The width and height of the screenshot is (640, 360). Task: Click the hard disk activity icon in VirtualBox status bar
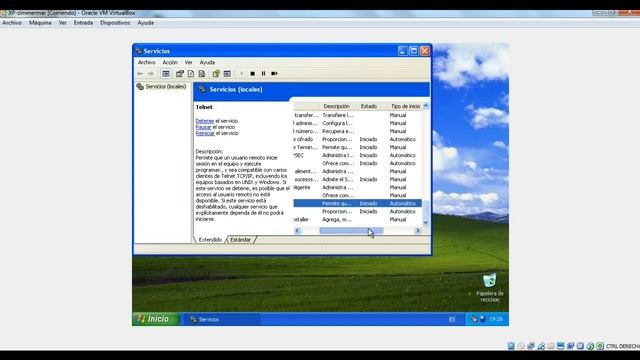coord(511,346)
